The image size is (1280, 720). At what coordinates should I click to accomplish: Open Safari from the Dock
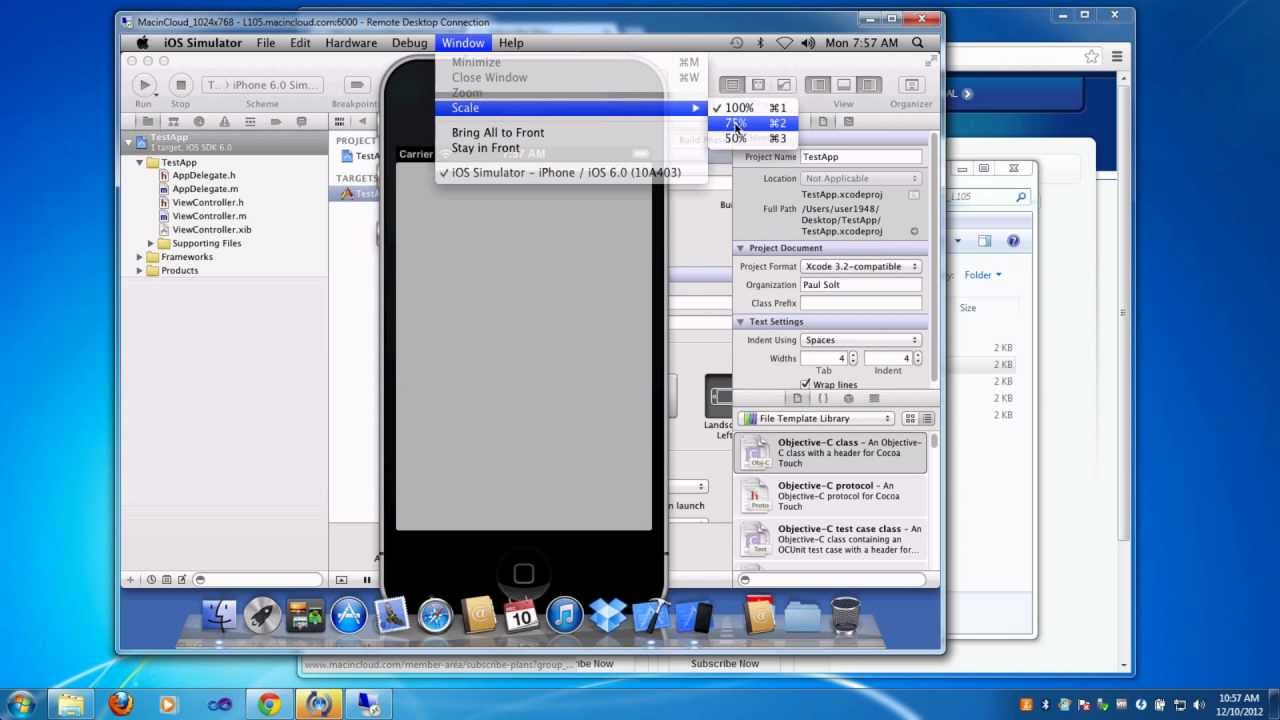tap(435, 616)
